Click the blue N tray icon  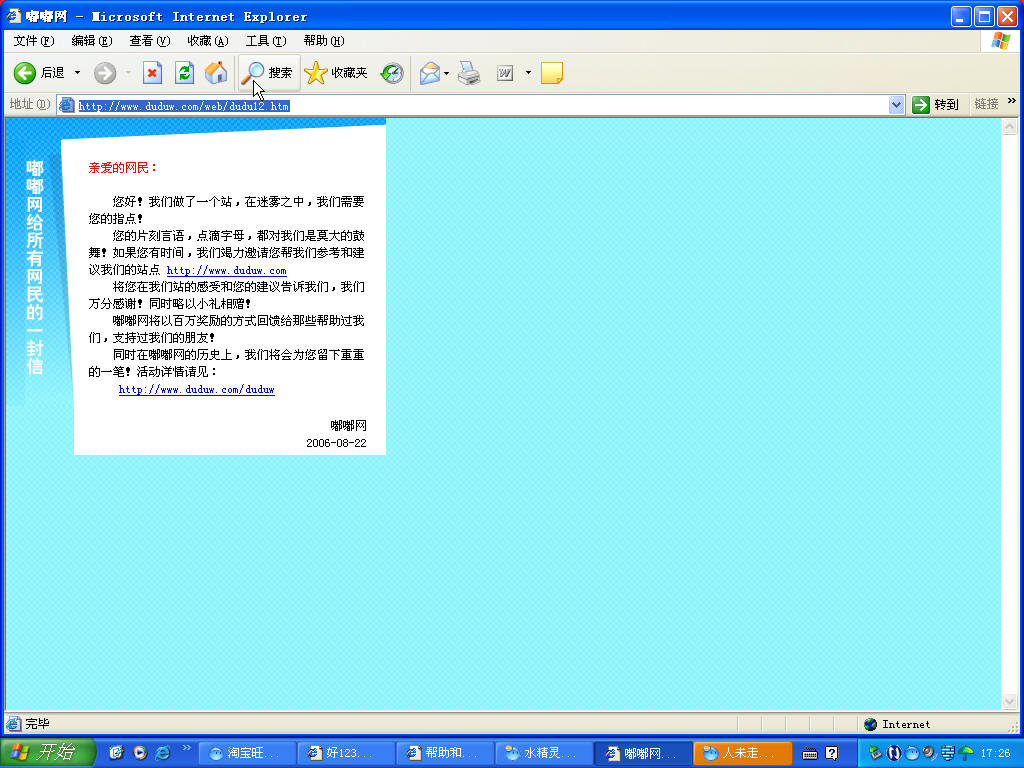[x=893, y=753]
